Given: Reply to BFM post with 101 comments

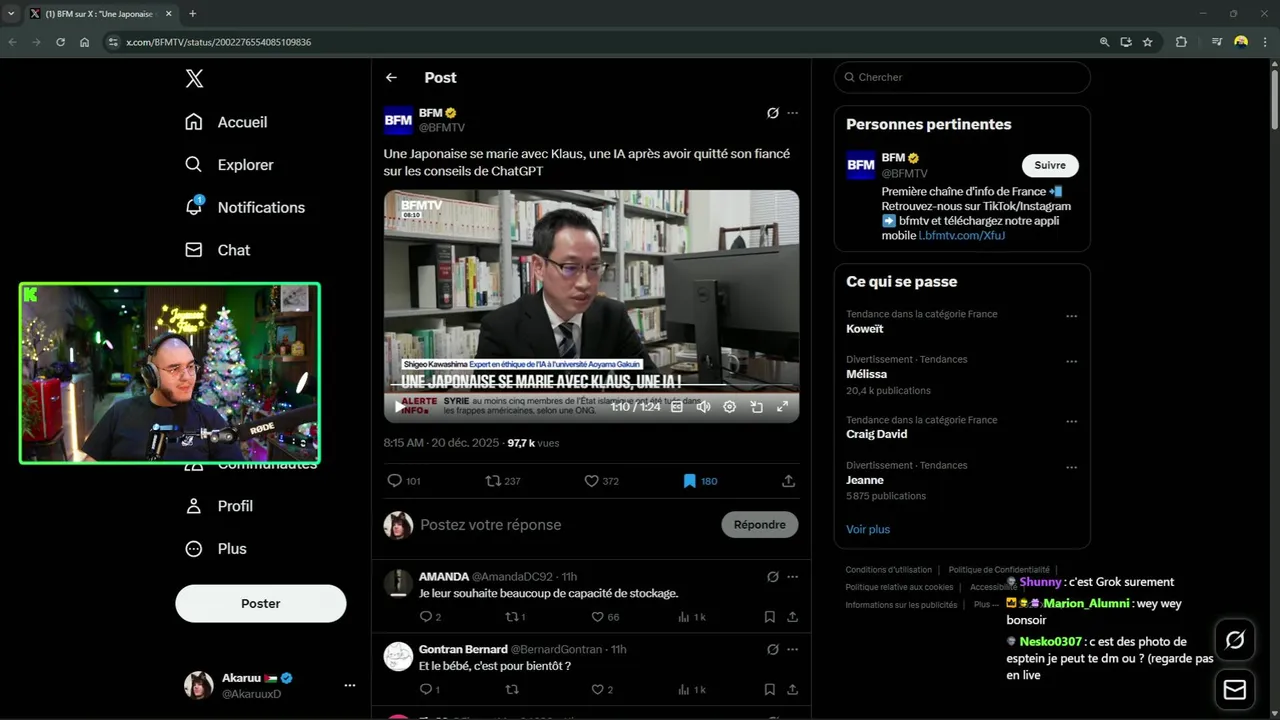Looking at the screenshot, I should 404,481.
